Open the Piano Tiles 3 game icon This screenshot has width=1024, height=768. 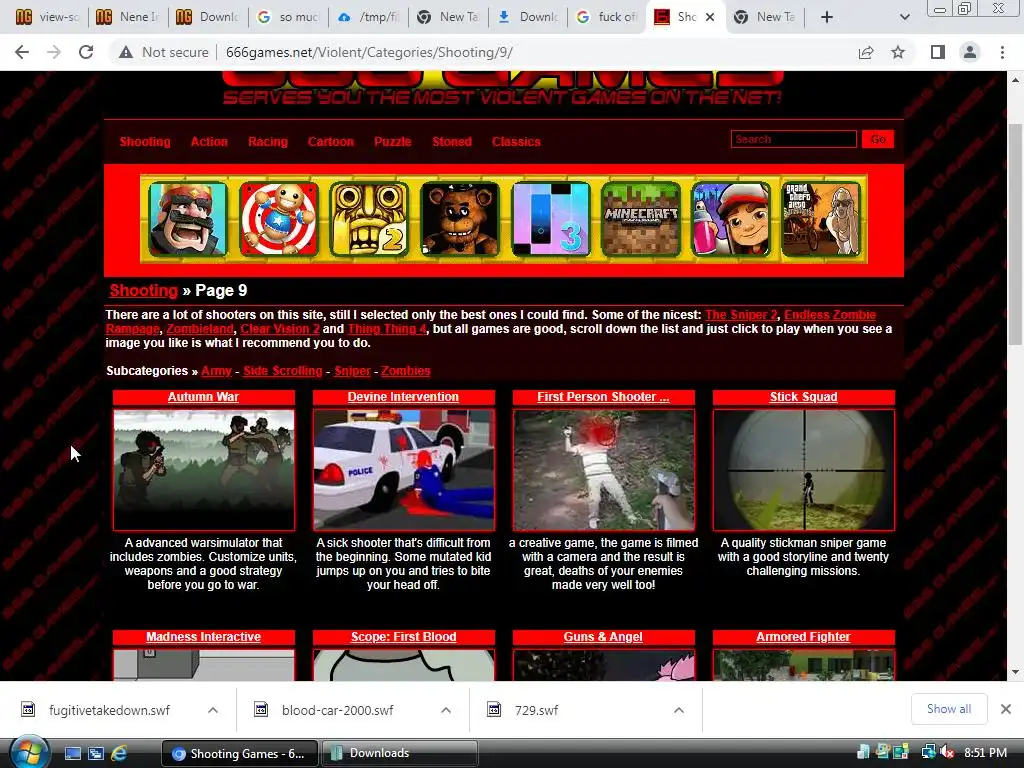[x=551, y=219]
